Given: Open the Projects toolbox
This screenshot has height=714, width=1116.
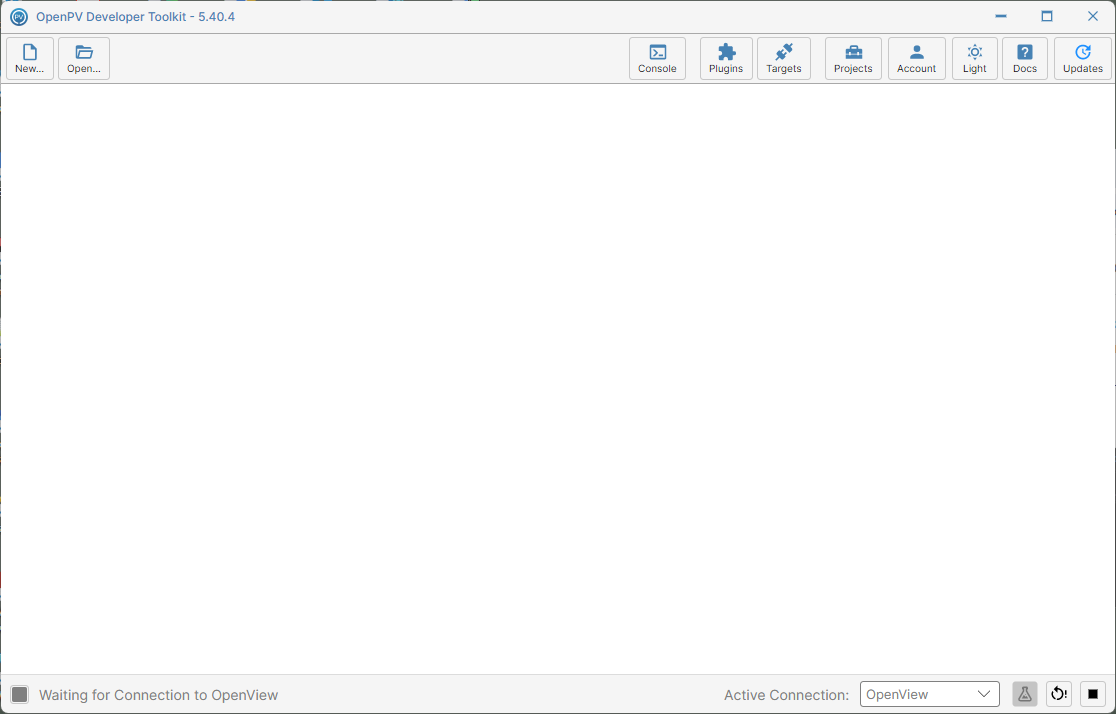Looking at the screenshot, I should (x=853, y=58).
